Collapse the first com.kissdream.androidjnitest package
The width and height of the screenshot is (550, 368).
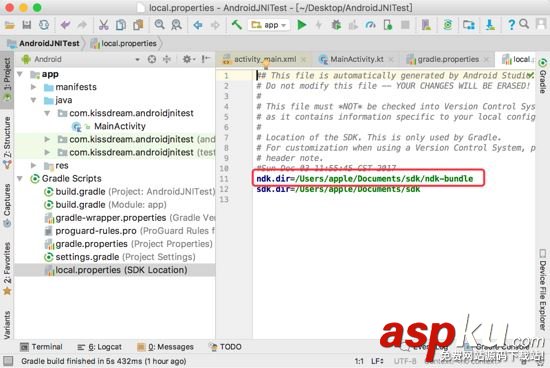coord(47,113)
